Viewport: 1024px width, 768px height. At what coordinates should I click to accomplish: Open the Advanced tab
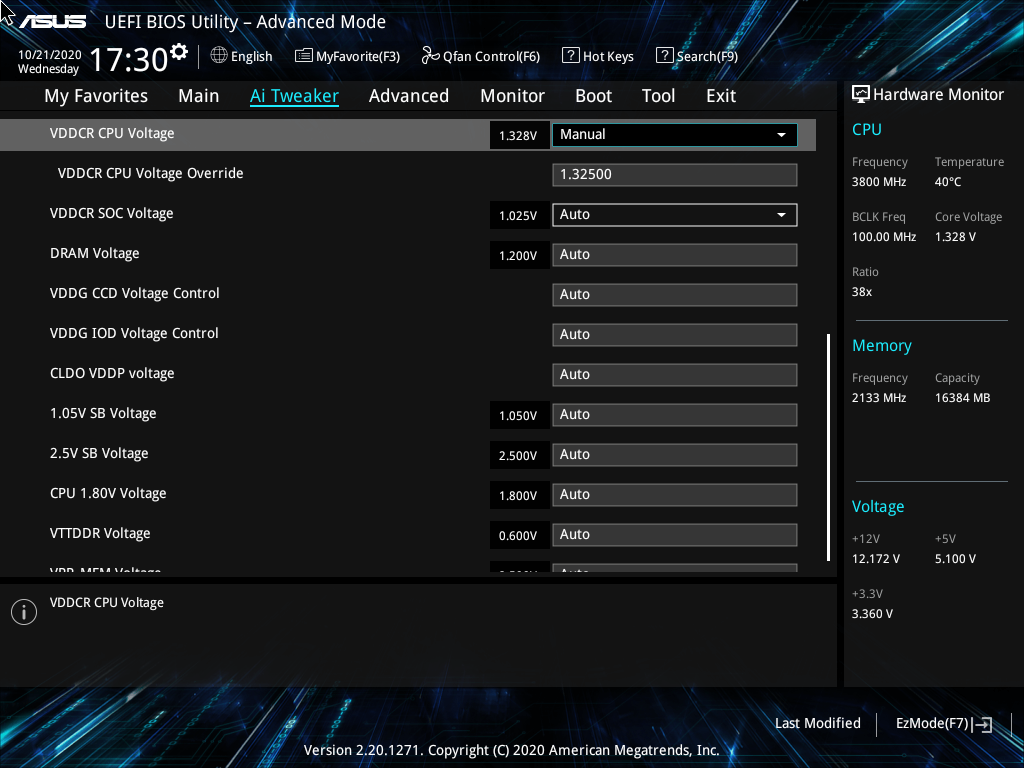pos(409,96)
